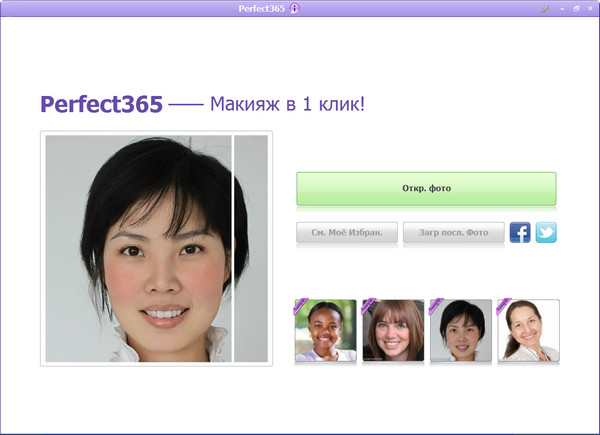600x435 pixels.
Task: Click the Загр посл. Фото button
Action: pyautogui.click(x=453, y=232)
